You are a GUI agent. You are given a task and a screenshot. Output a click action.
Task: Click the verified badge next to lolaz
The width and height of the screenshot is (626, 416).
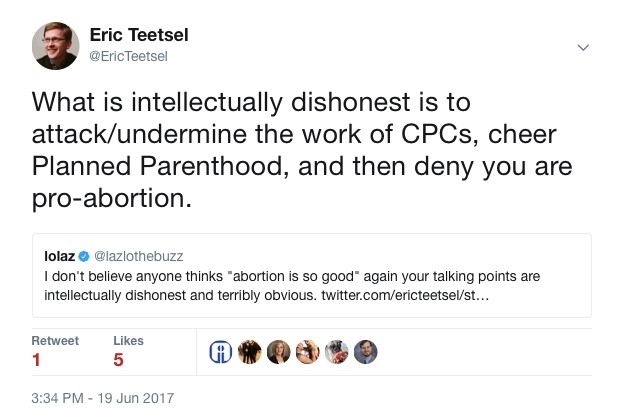tap(87, 256)
